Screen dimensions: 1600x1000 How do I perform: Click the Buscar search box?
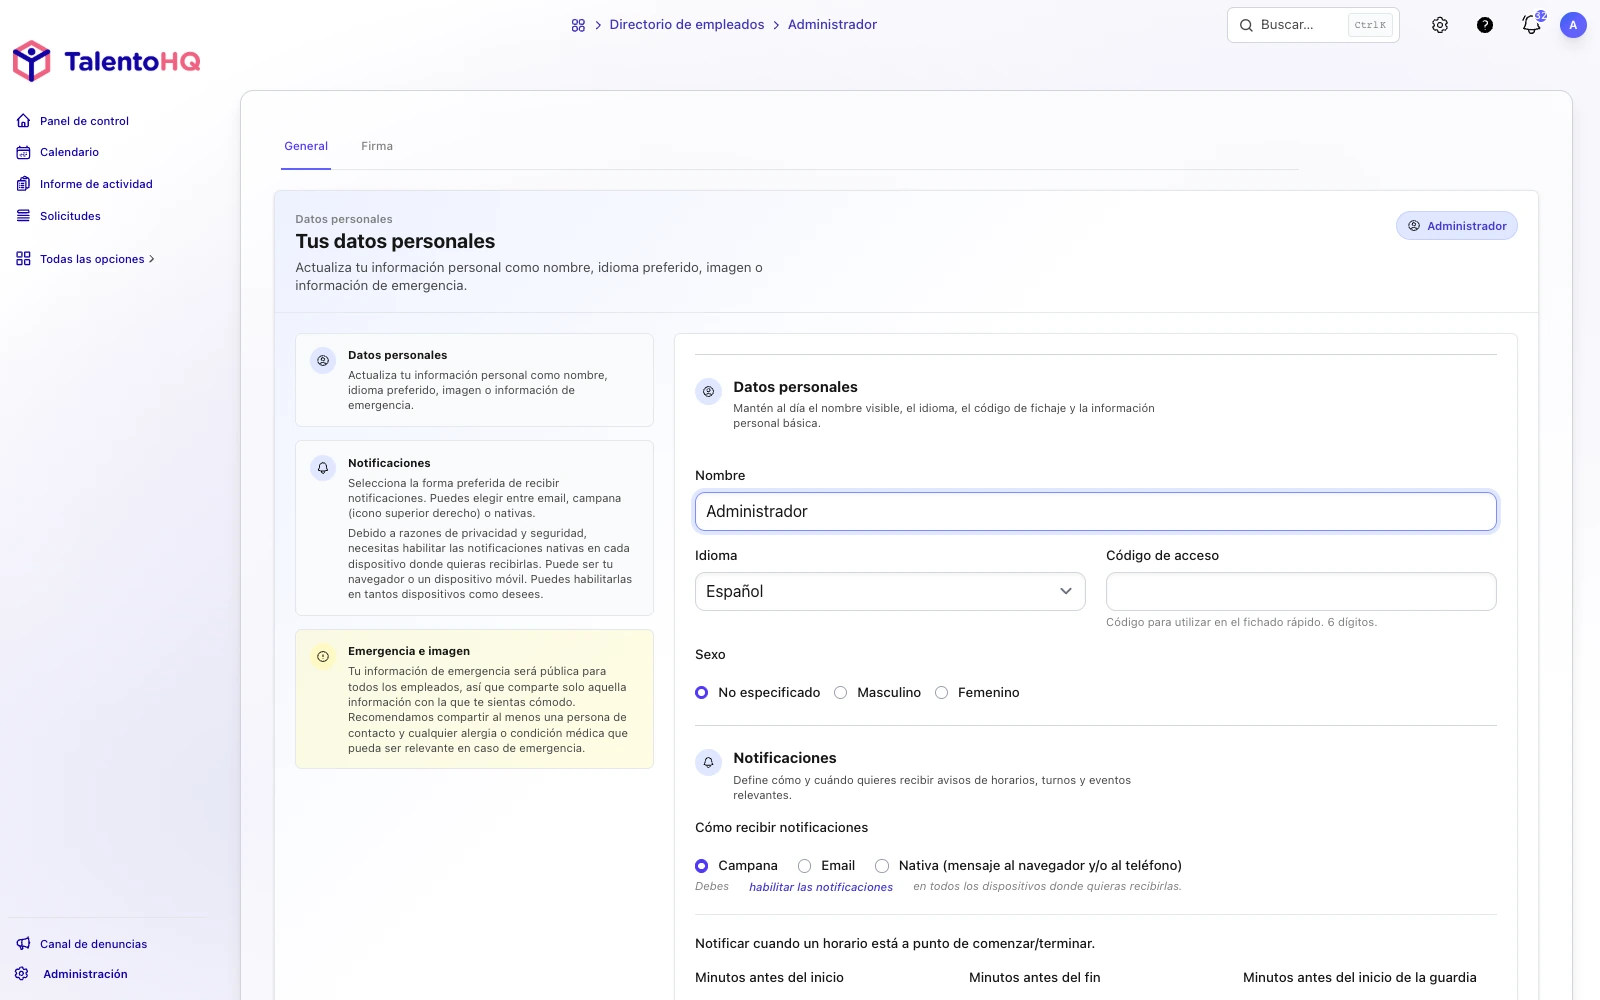(1313, 25)
